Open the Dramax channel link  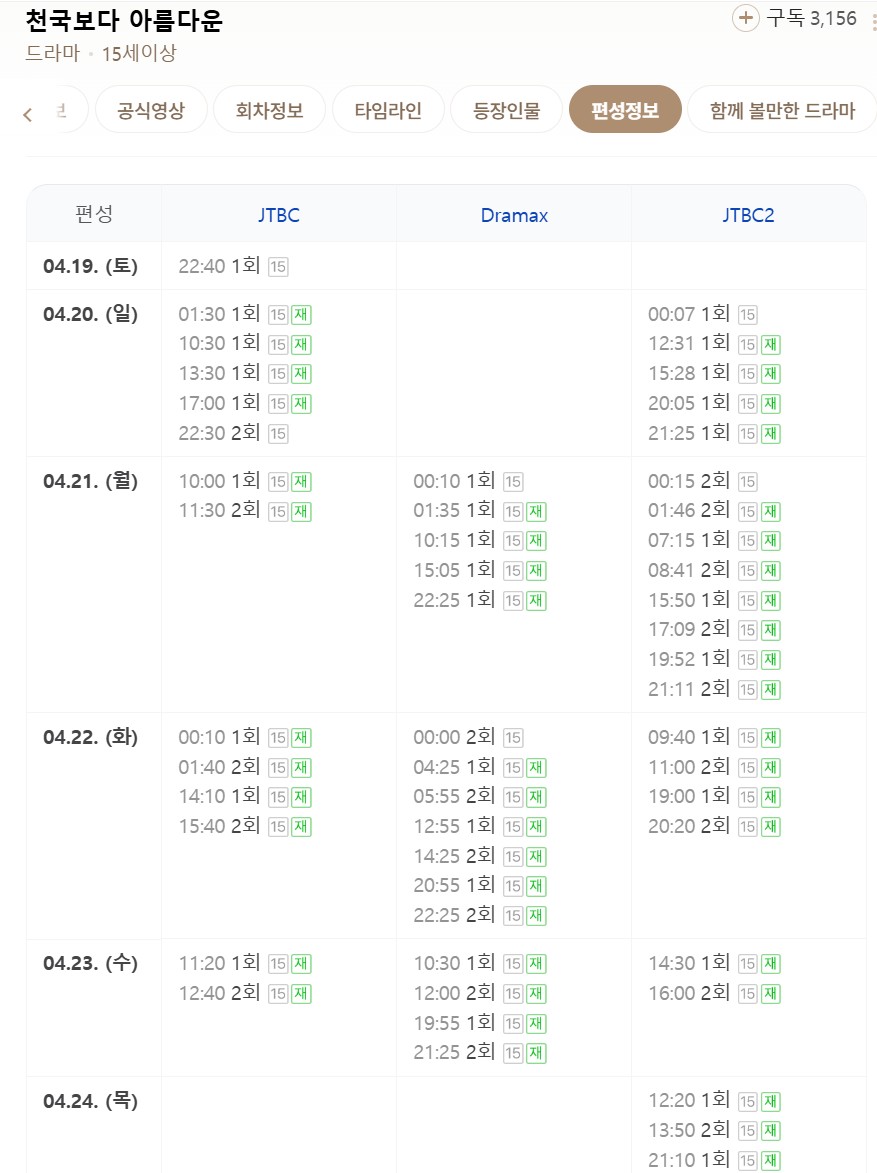click(x=514, y=215)
